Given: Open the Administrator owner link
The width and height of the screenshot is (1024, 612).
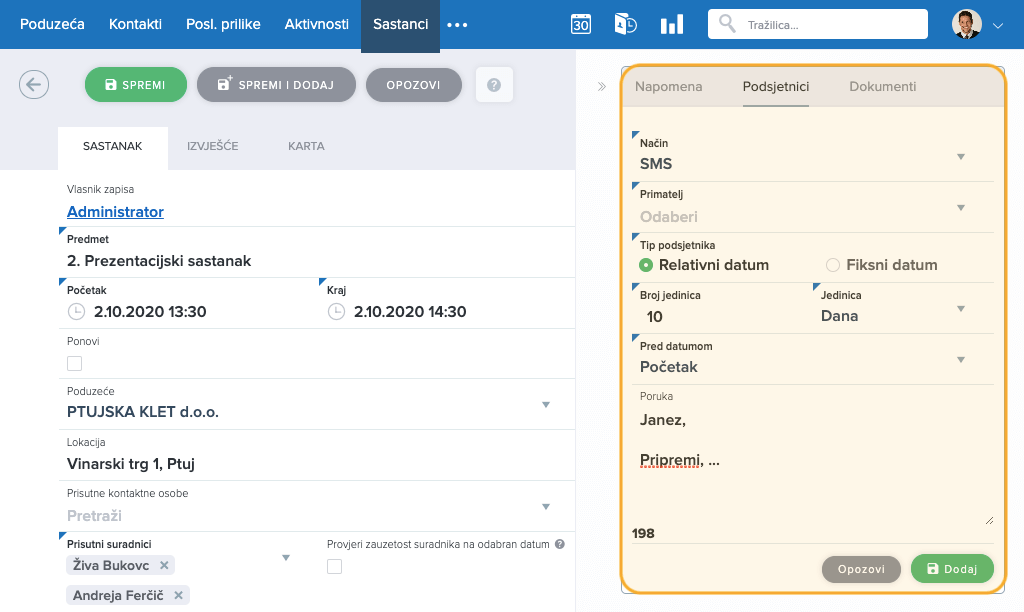Looking at the screenshot, I should tap(115, 212).
